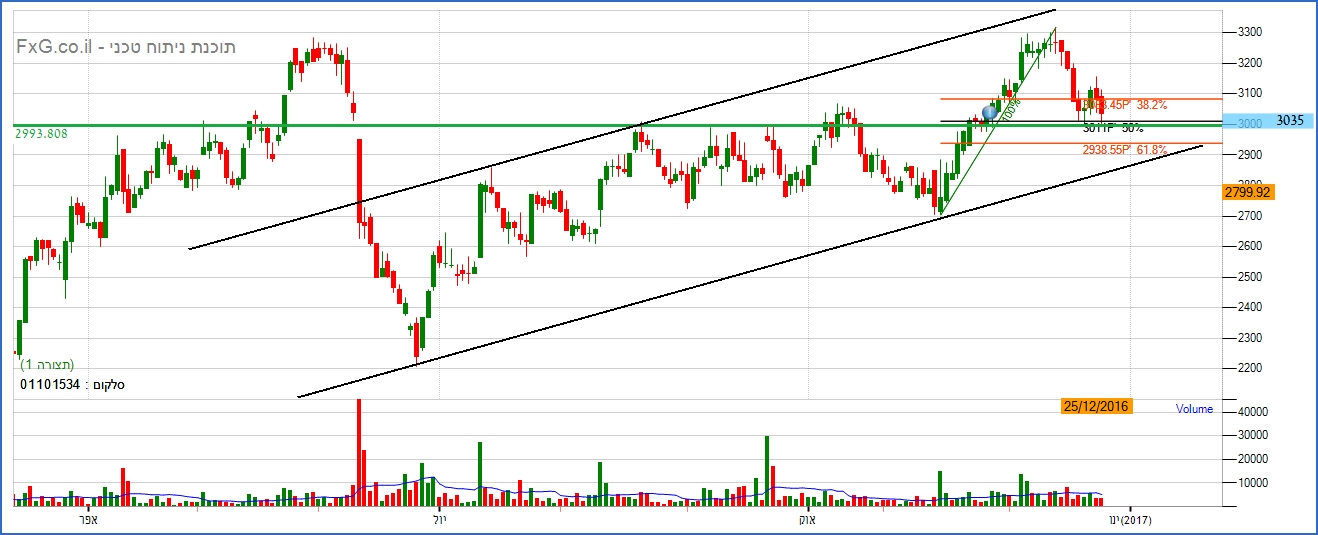Select the lower black channel trendline
Viewport: 1318px width, 535px height.
pyautogui.click(x=750, y=271)
